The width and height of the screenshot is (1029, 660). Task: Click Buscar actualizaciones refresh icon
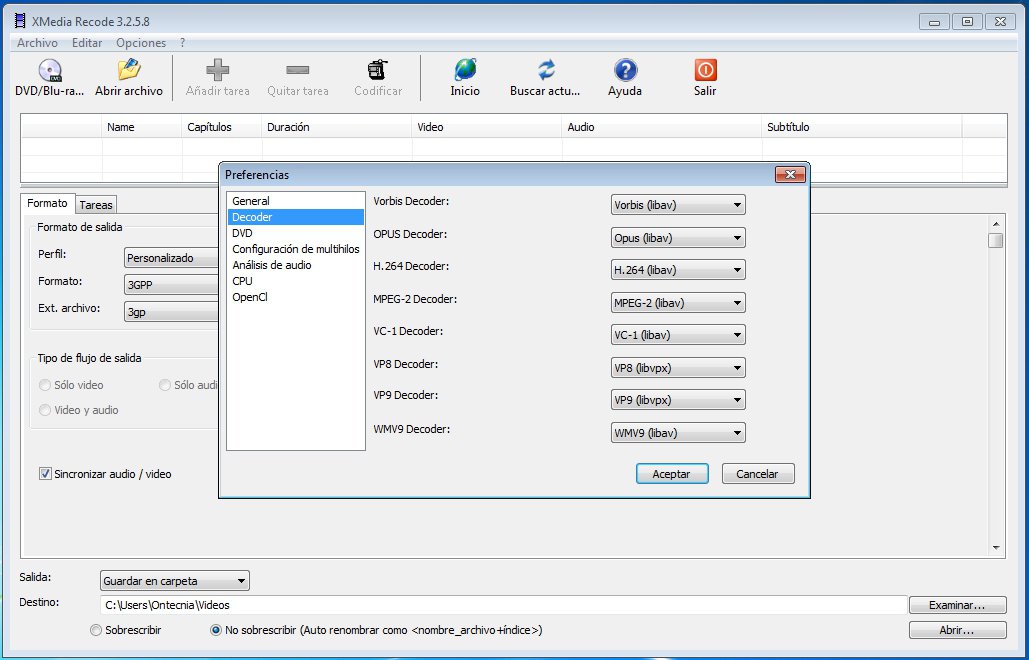click(545, 70)
